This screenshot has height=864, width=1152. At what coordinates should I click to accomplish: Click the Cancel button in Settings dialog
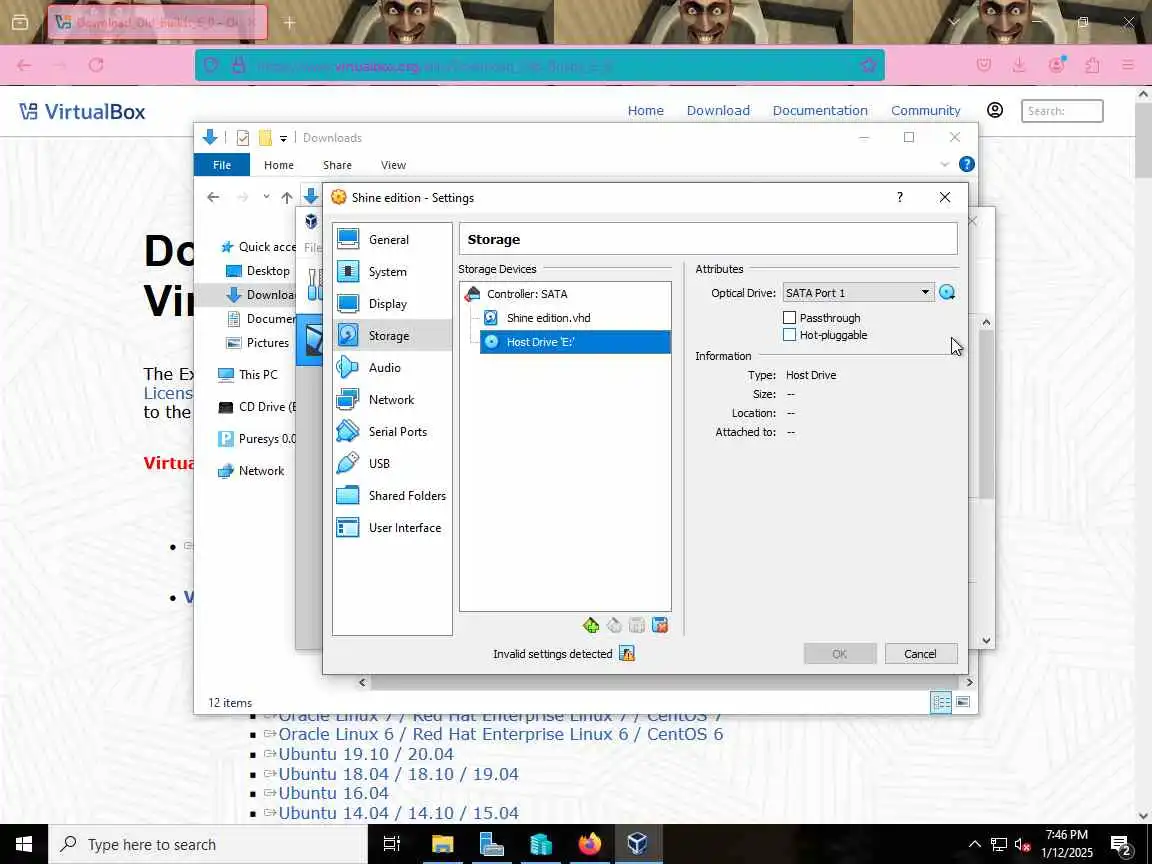click(x=921, y=654)
